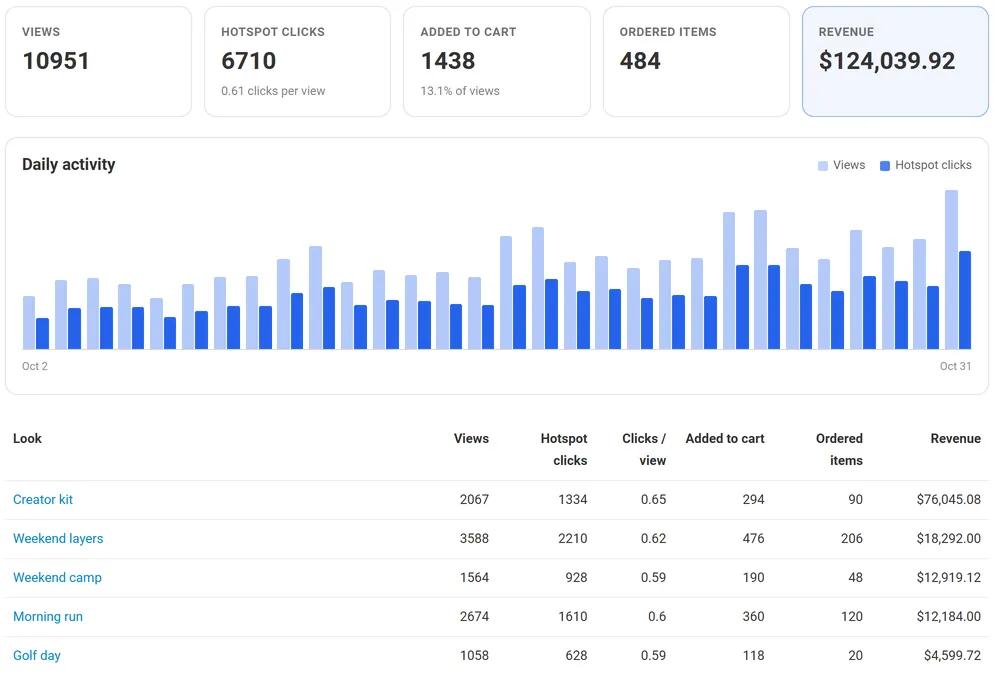Click Creator kit ordered items 90
Image resolution: width=995 pixels, height=680 pixels.
[855, 499]
